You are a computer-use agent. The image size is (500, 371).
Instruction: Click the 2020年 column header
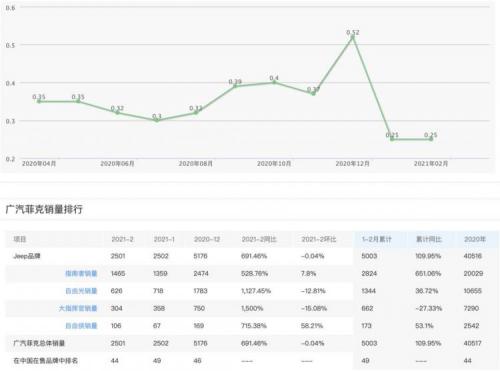(x=475, y=239)
